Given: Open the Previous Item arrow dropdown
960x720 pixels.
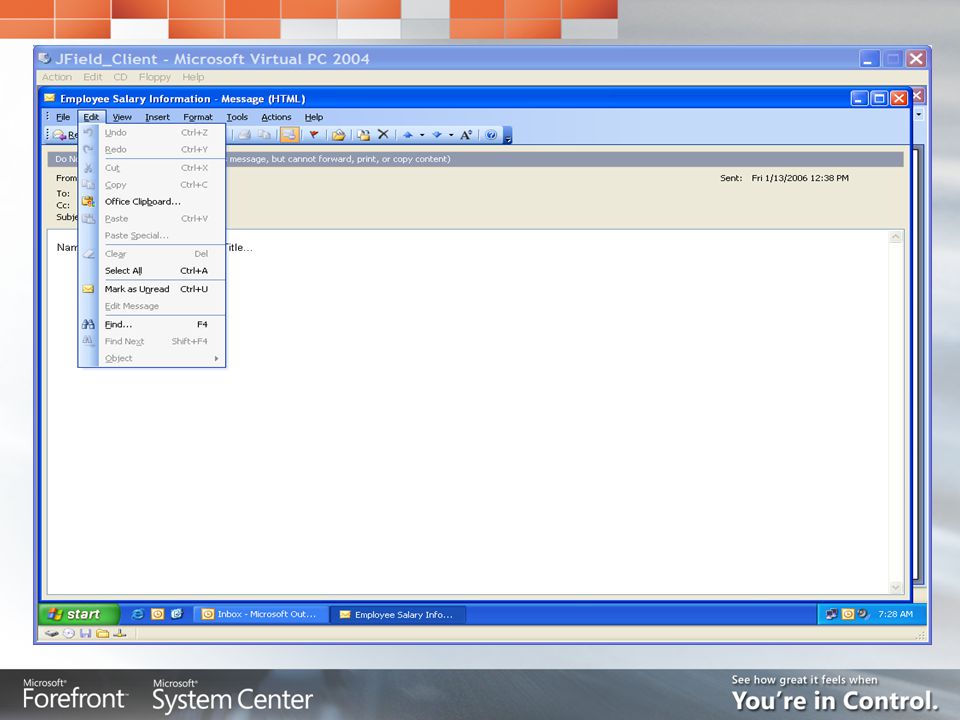Looking at the screenshot, I should [422, 135].
